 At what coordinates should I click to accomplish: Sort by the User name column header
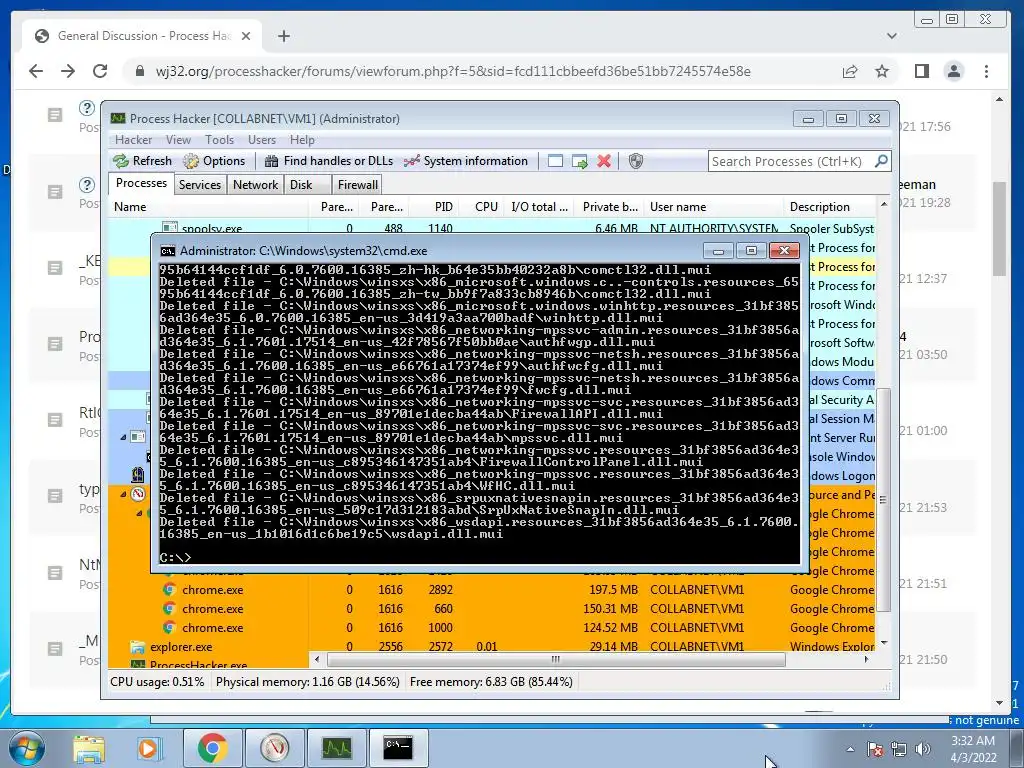pyautogui.click(x=713, y=207)
